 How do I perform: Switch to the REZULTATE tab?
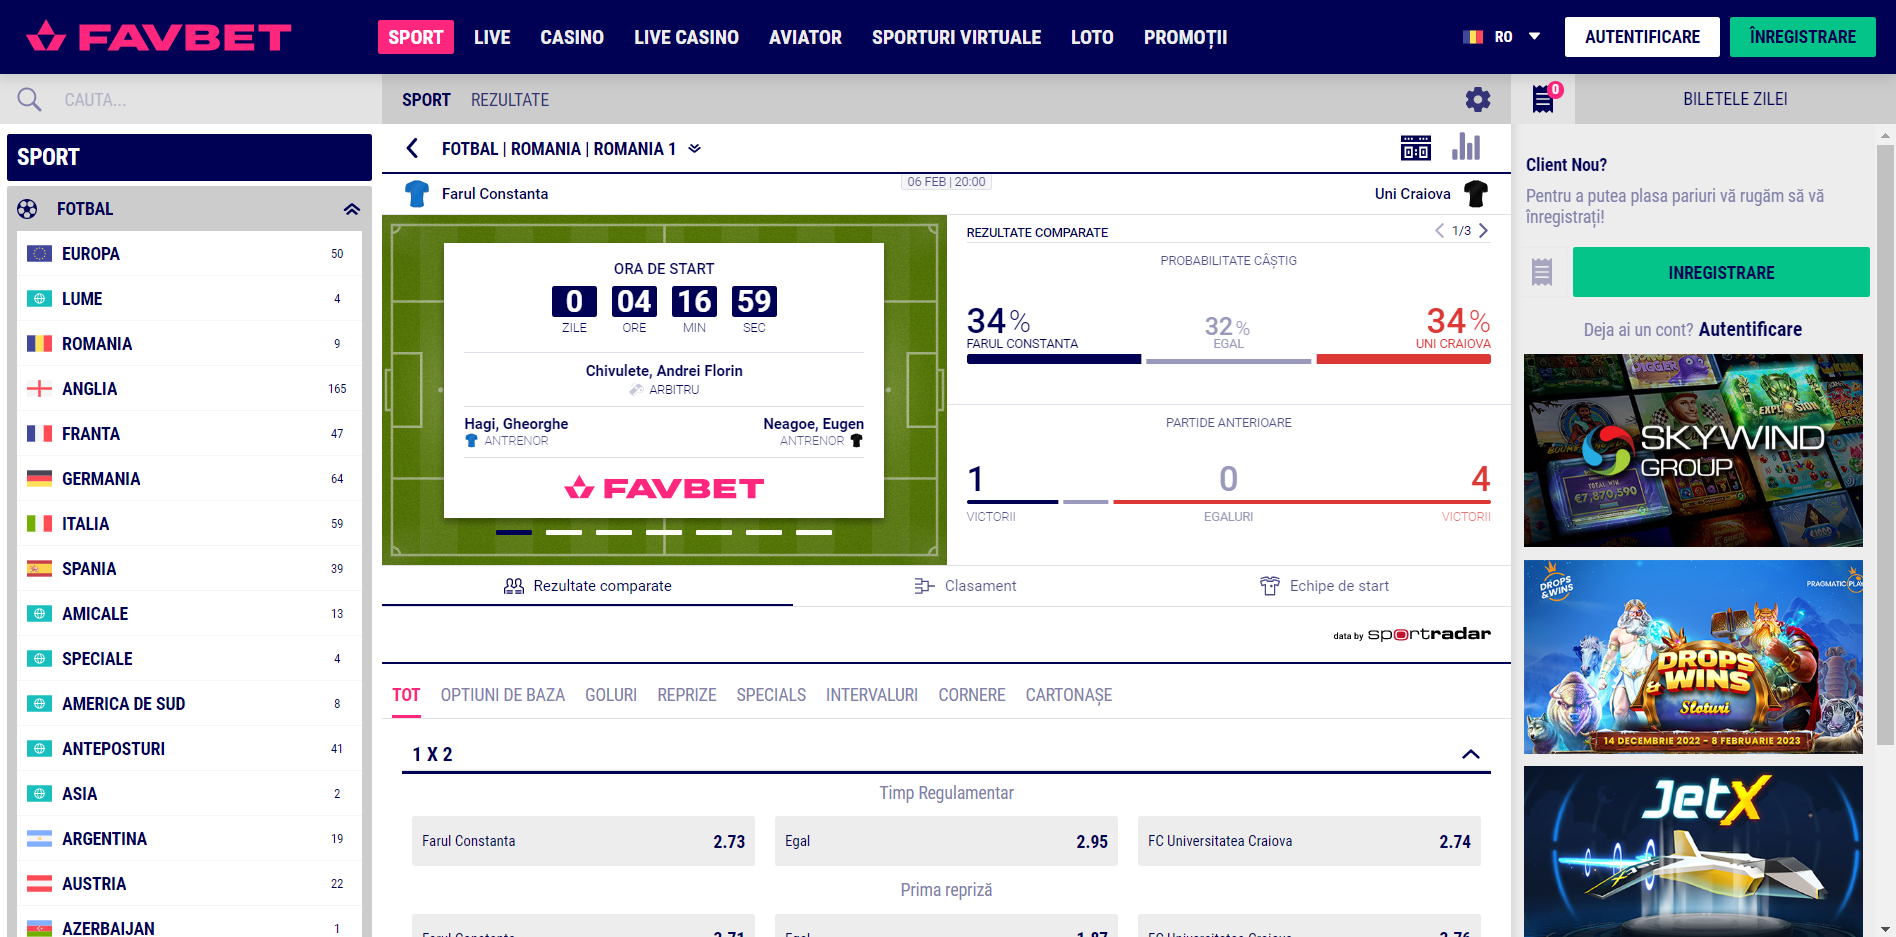coord(510,100)
